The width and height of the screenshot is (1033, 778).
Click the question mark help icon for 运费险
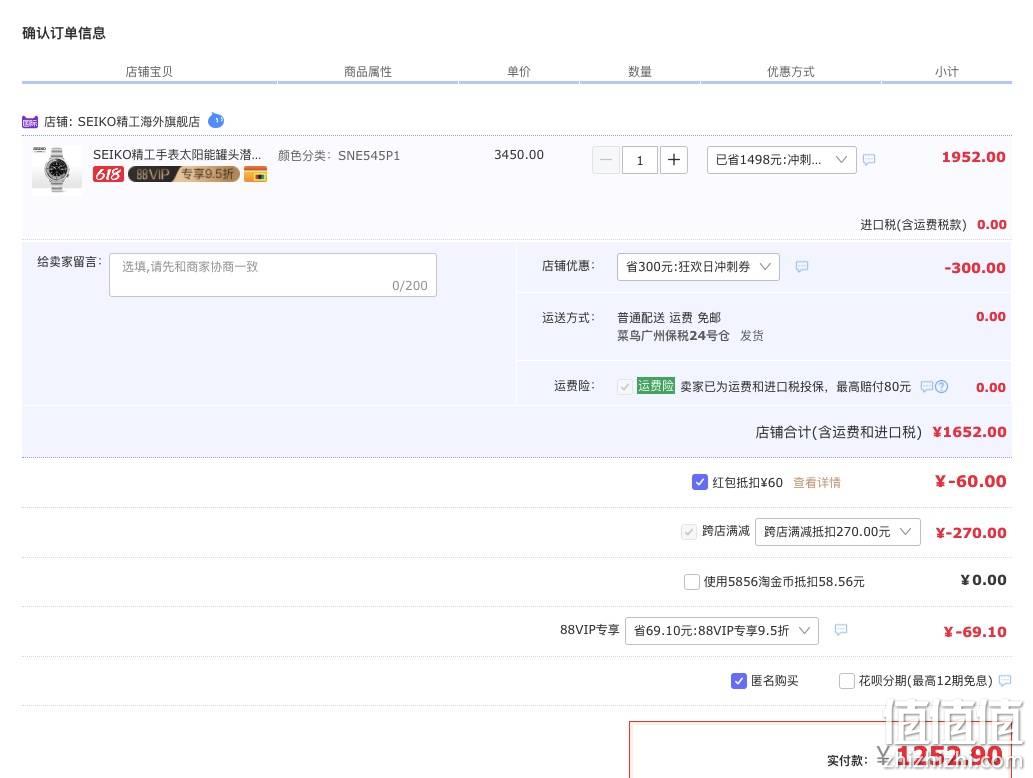[942, 387]
